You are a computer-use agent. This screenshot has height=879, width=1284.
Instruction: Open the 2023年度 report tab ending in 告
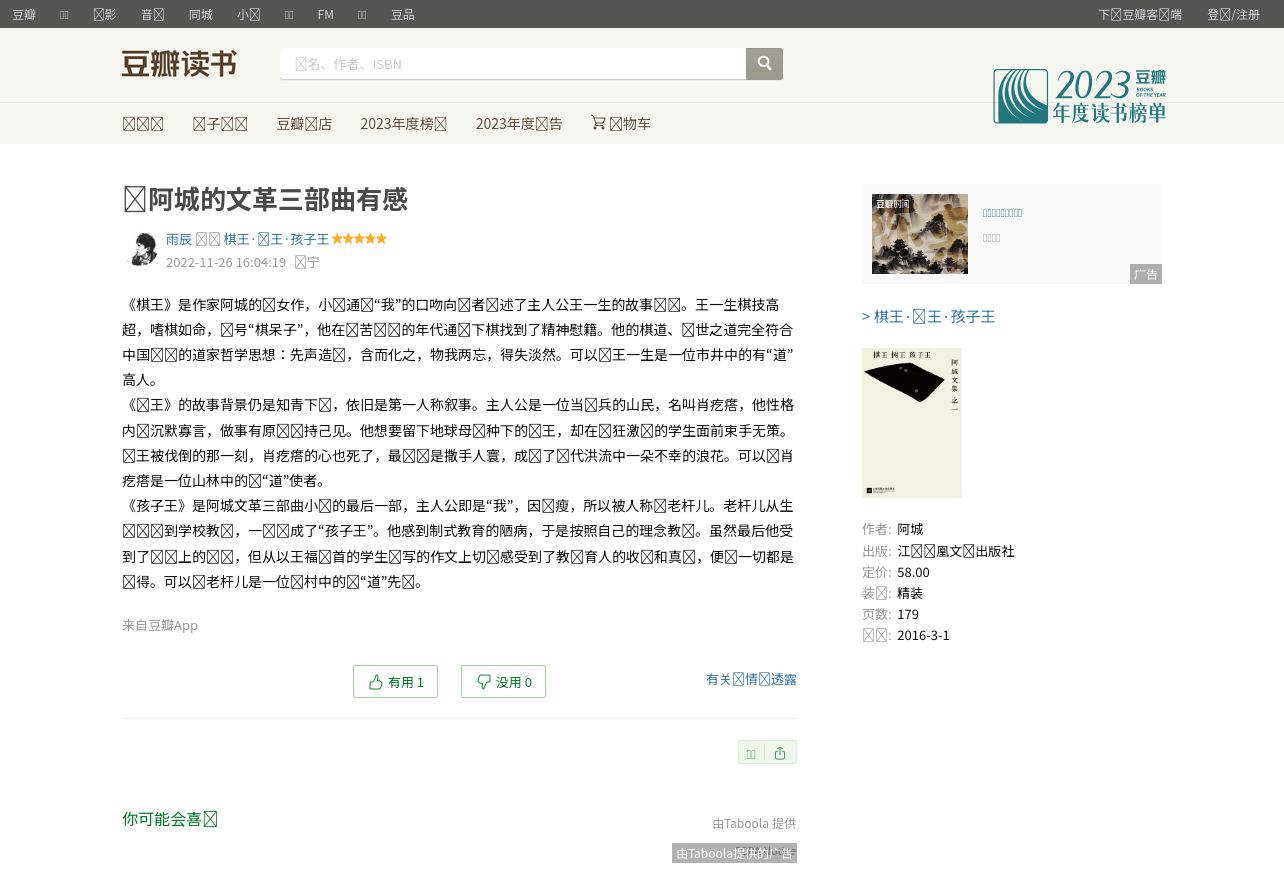519,123
